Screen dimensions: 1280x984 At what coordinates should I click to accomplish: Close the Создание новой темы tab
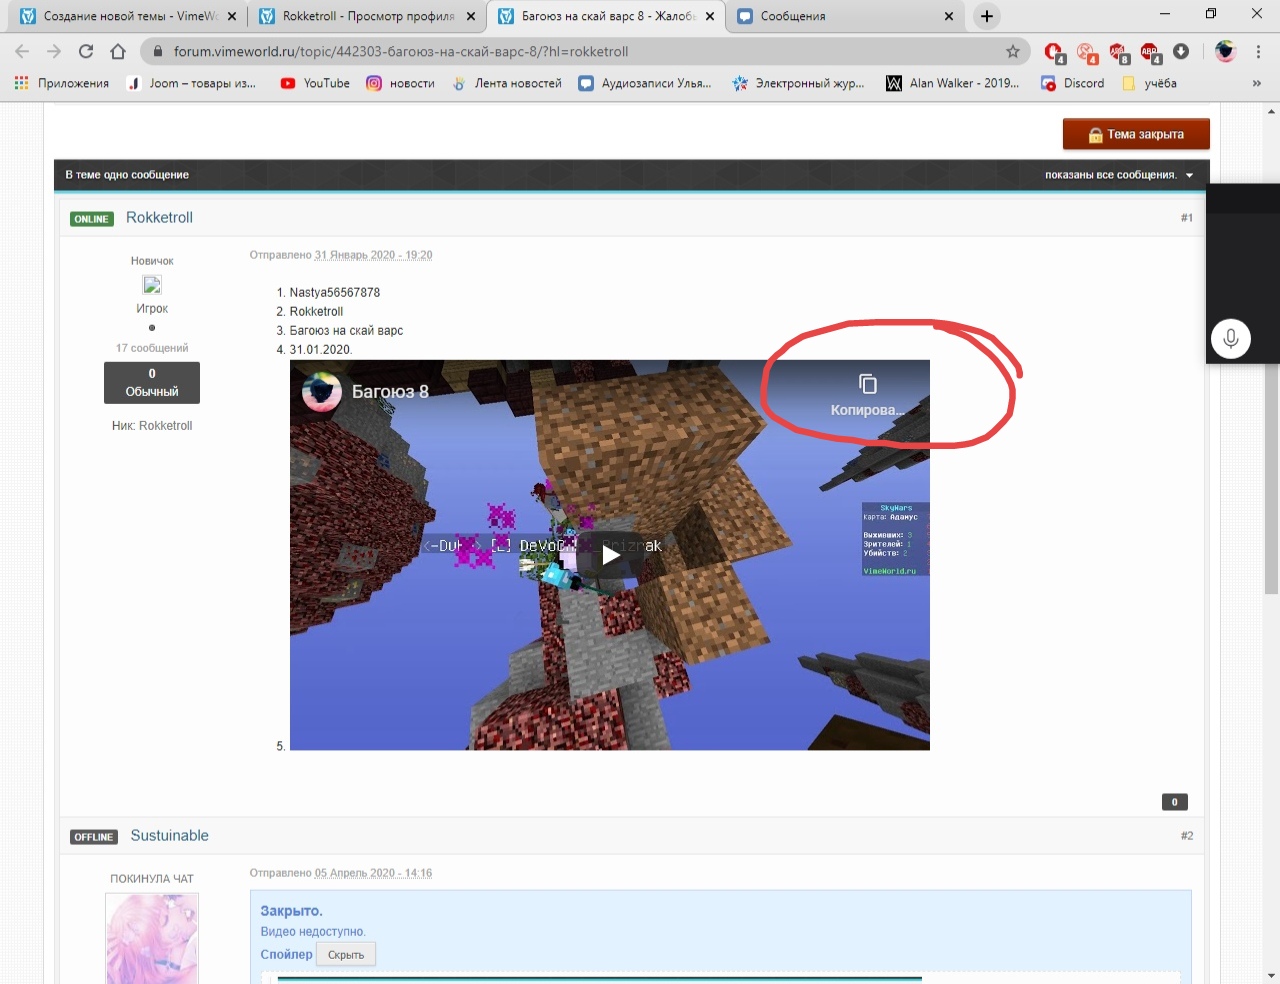coord(232,16)
